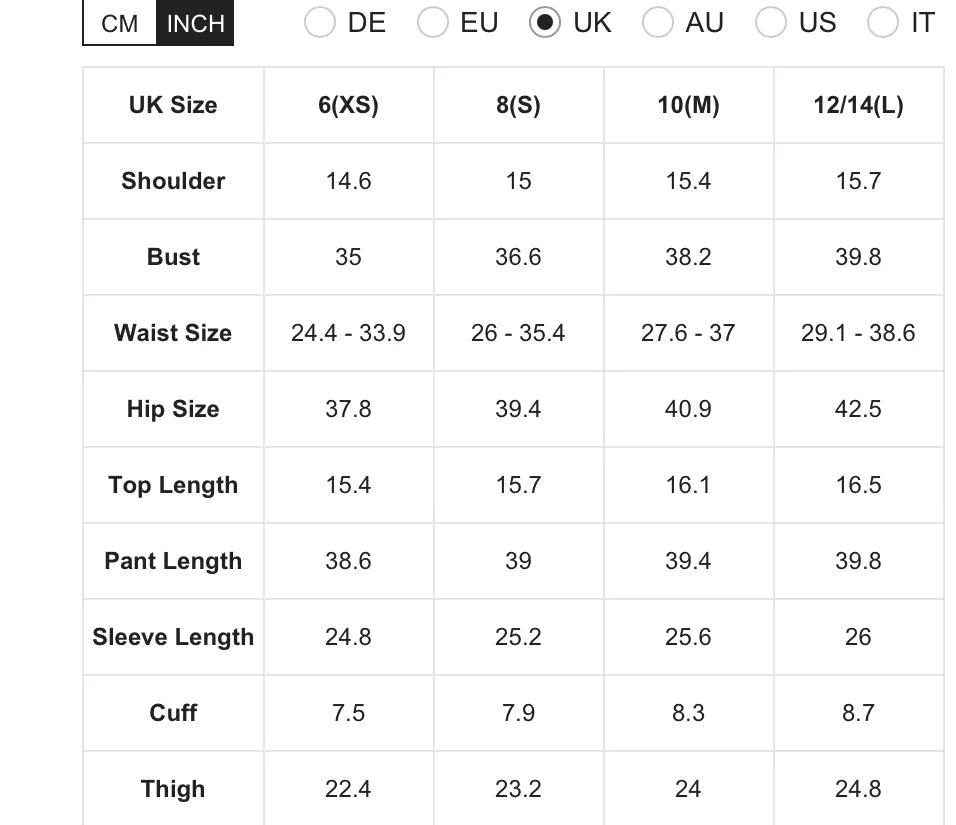Click the 10(M) column header

click(688, 105)
